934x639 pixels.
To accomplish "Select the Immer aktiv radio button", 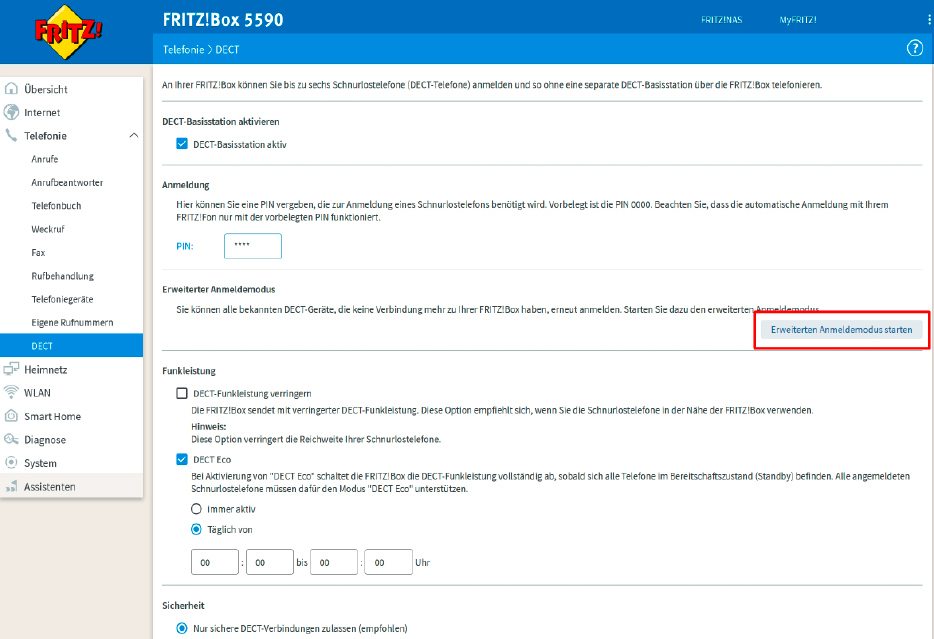I will (196, 509).
